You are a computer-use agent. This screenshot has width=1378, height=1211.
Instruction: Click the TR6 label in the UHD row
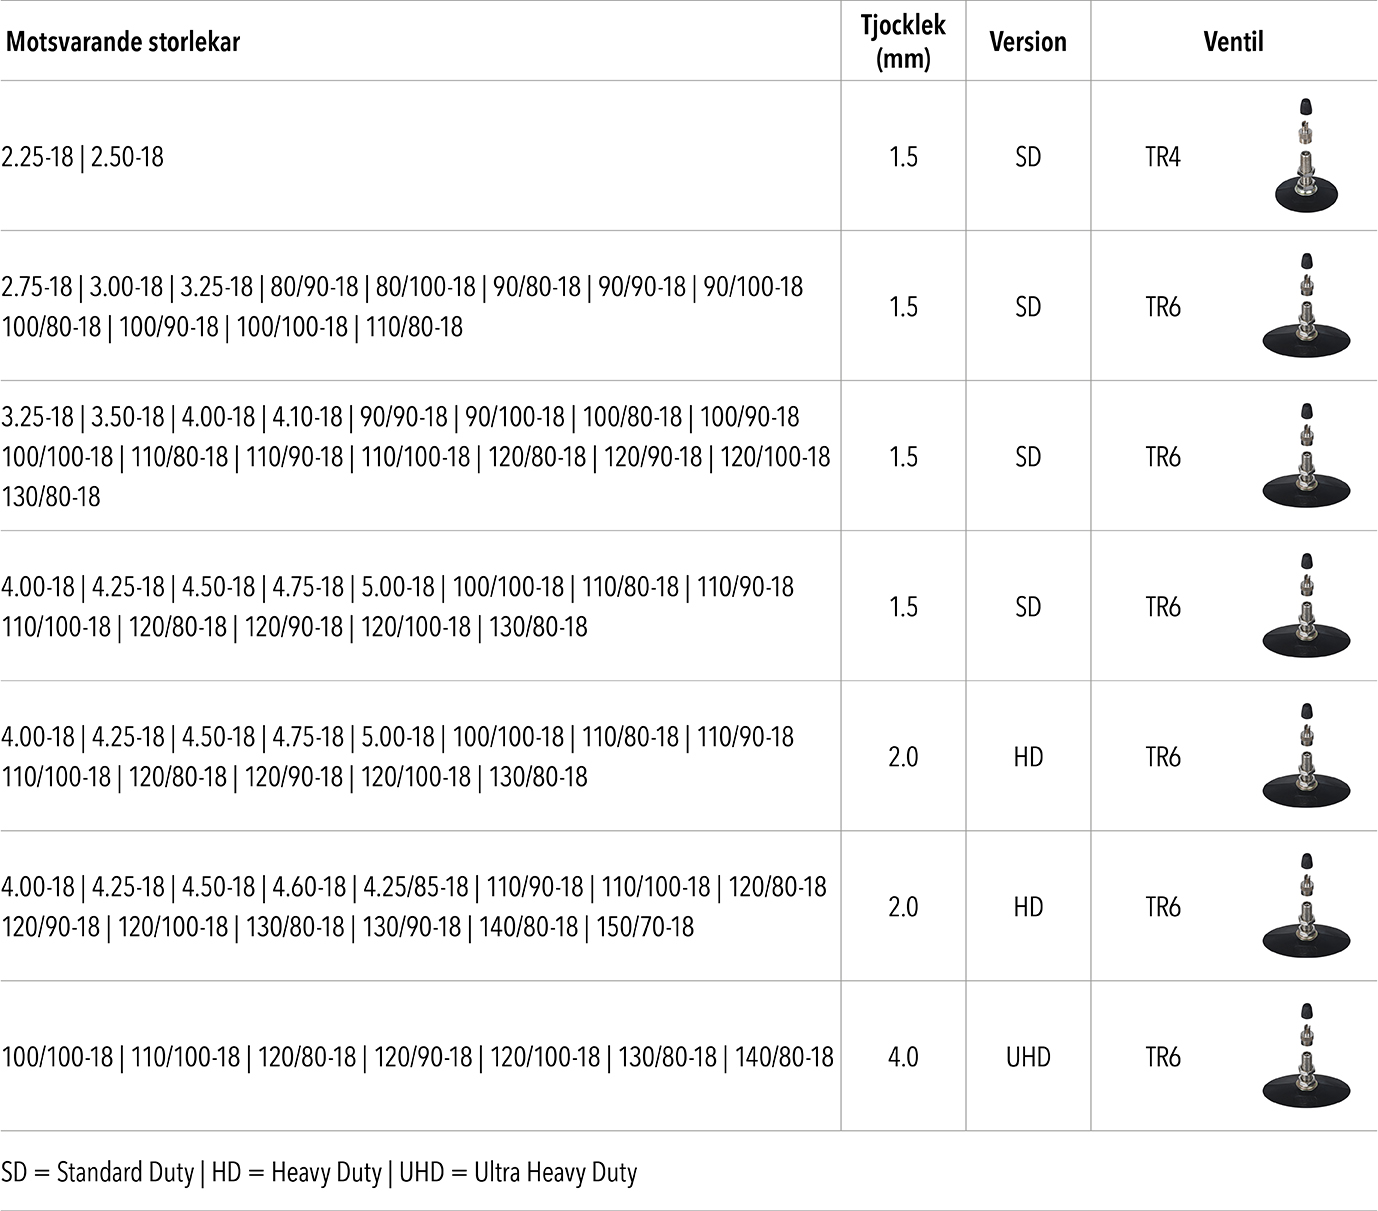1163,1057
